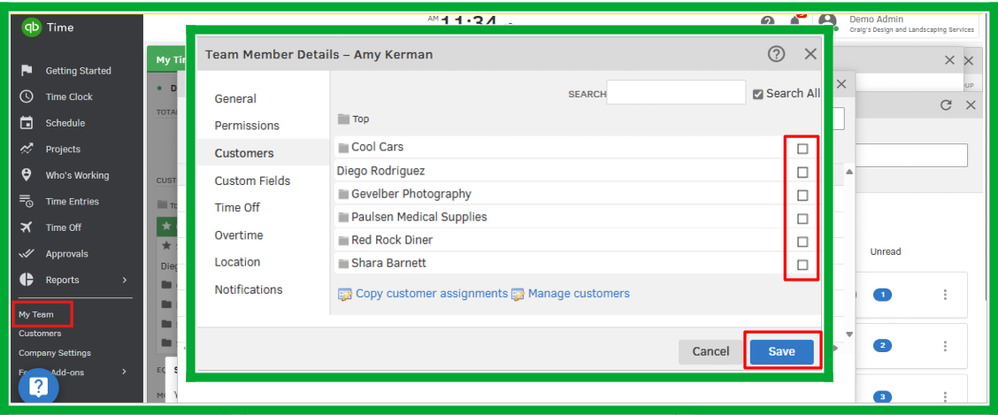Select the Overtime tab
The width and height of the screenshot is (998, 415).
pyautogui.click(x=239, y=235)
